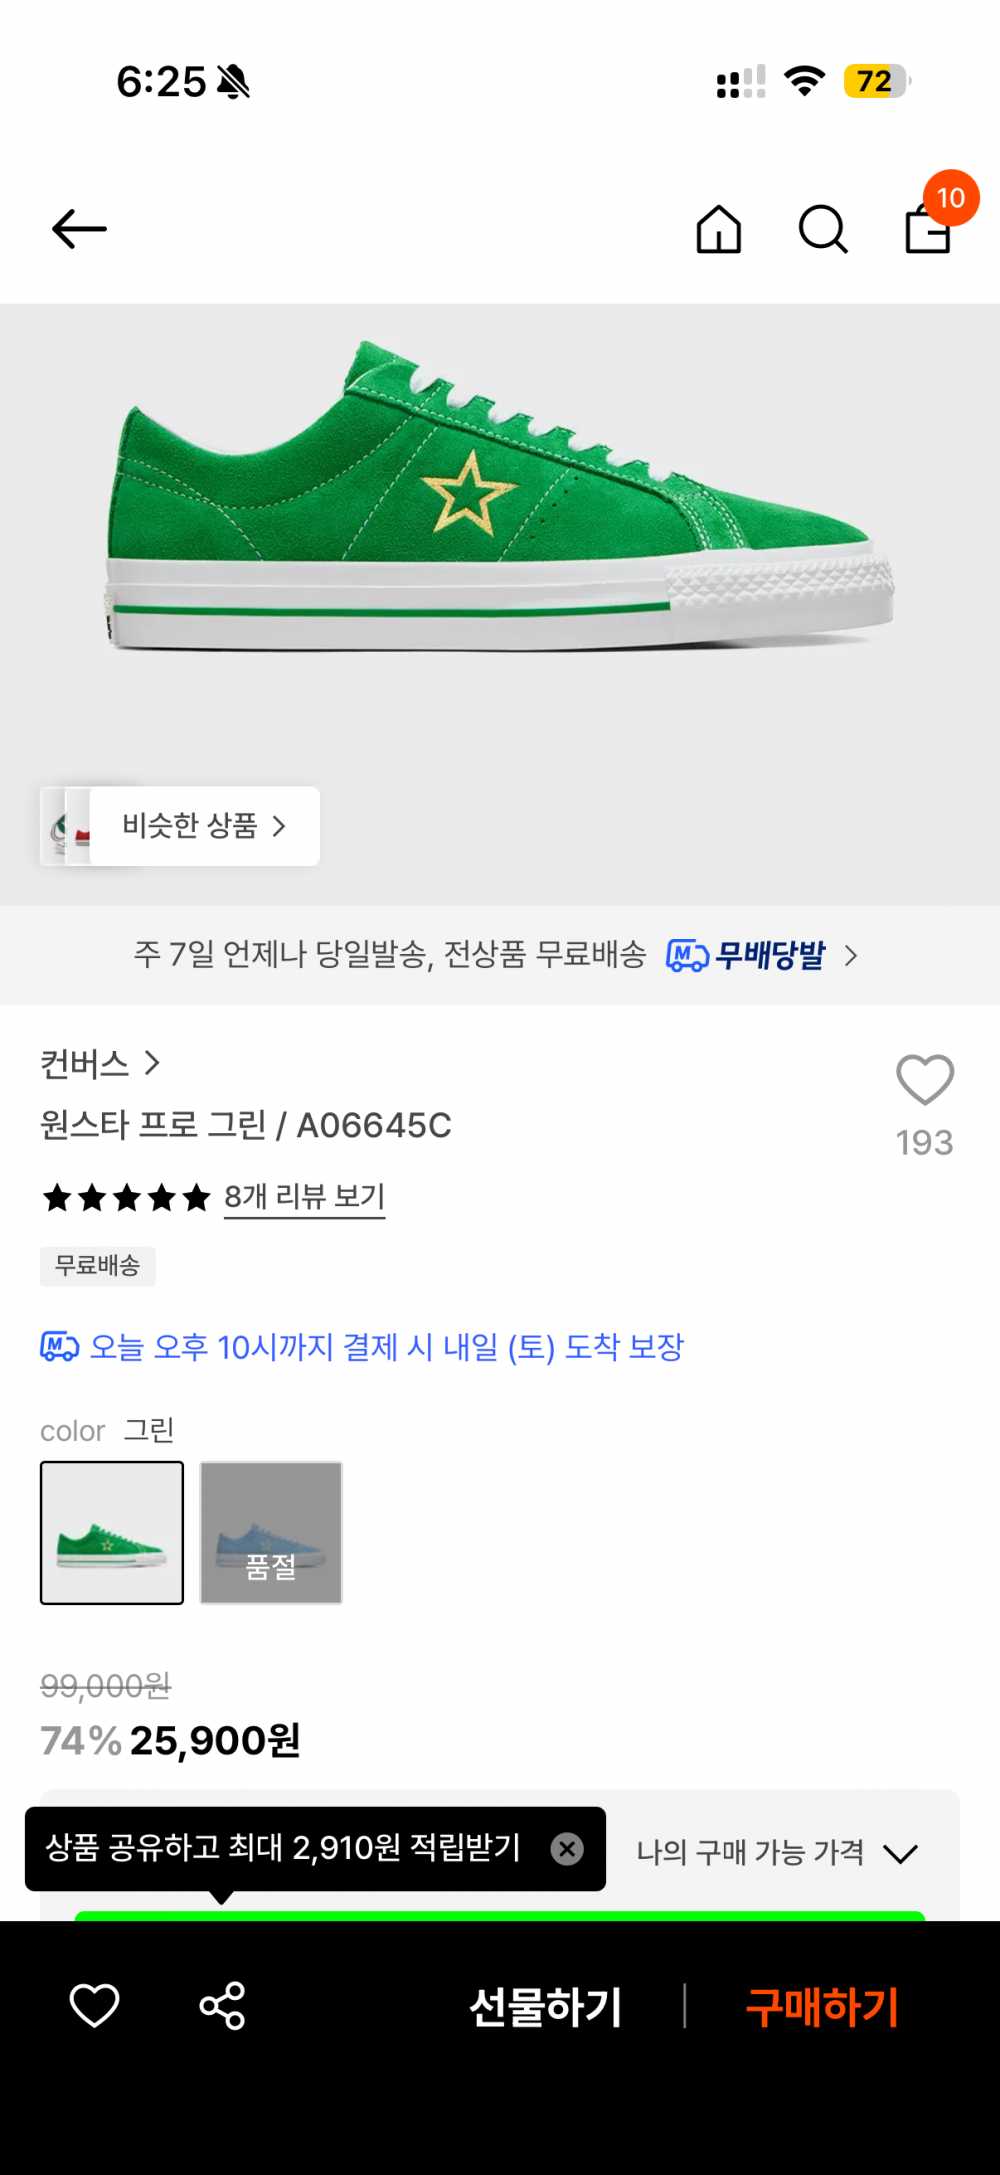Select the green color option thumbnail
Viewport: 1000px width, 2175px height.
pyautogui.click(x=112, y=1533)
